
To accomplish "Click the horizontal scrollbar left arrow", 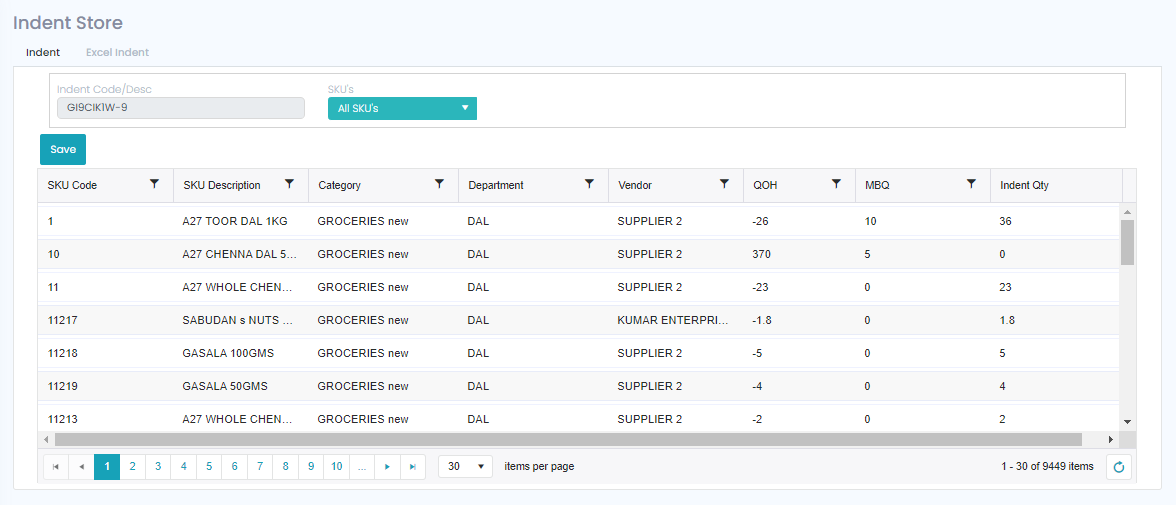I will tap(46, 439).
